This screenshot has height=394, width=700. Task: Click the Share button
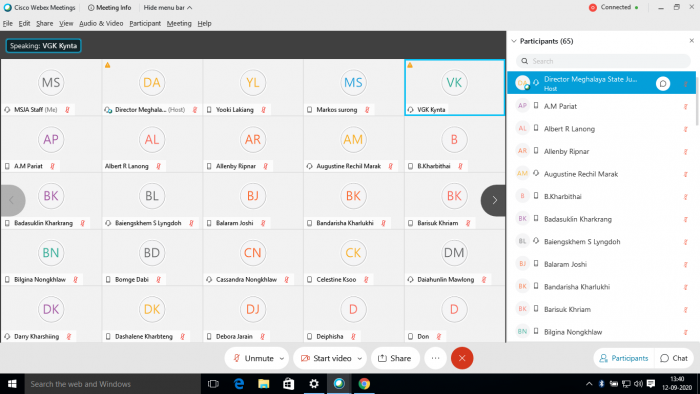(x=395, y=358)
